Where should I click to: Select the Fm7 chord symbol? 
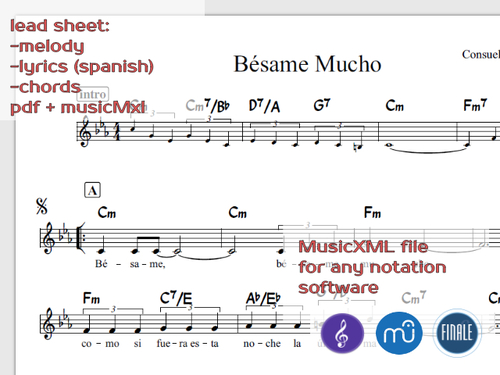coord(475,105)
